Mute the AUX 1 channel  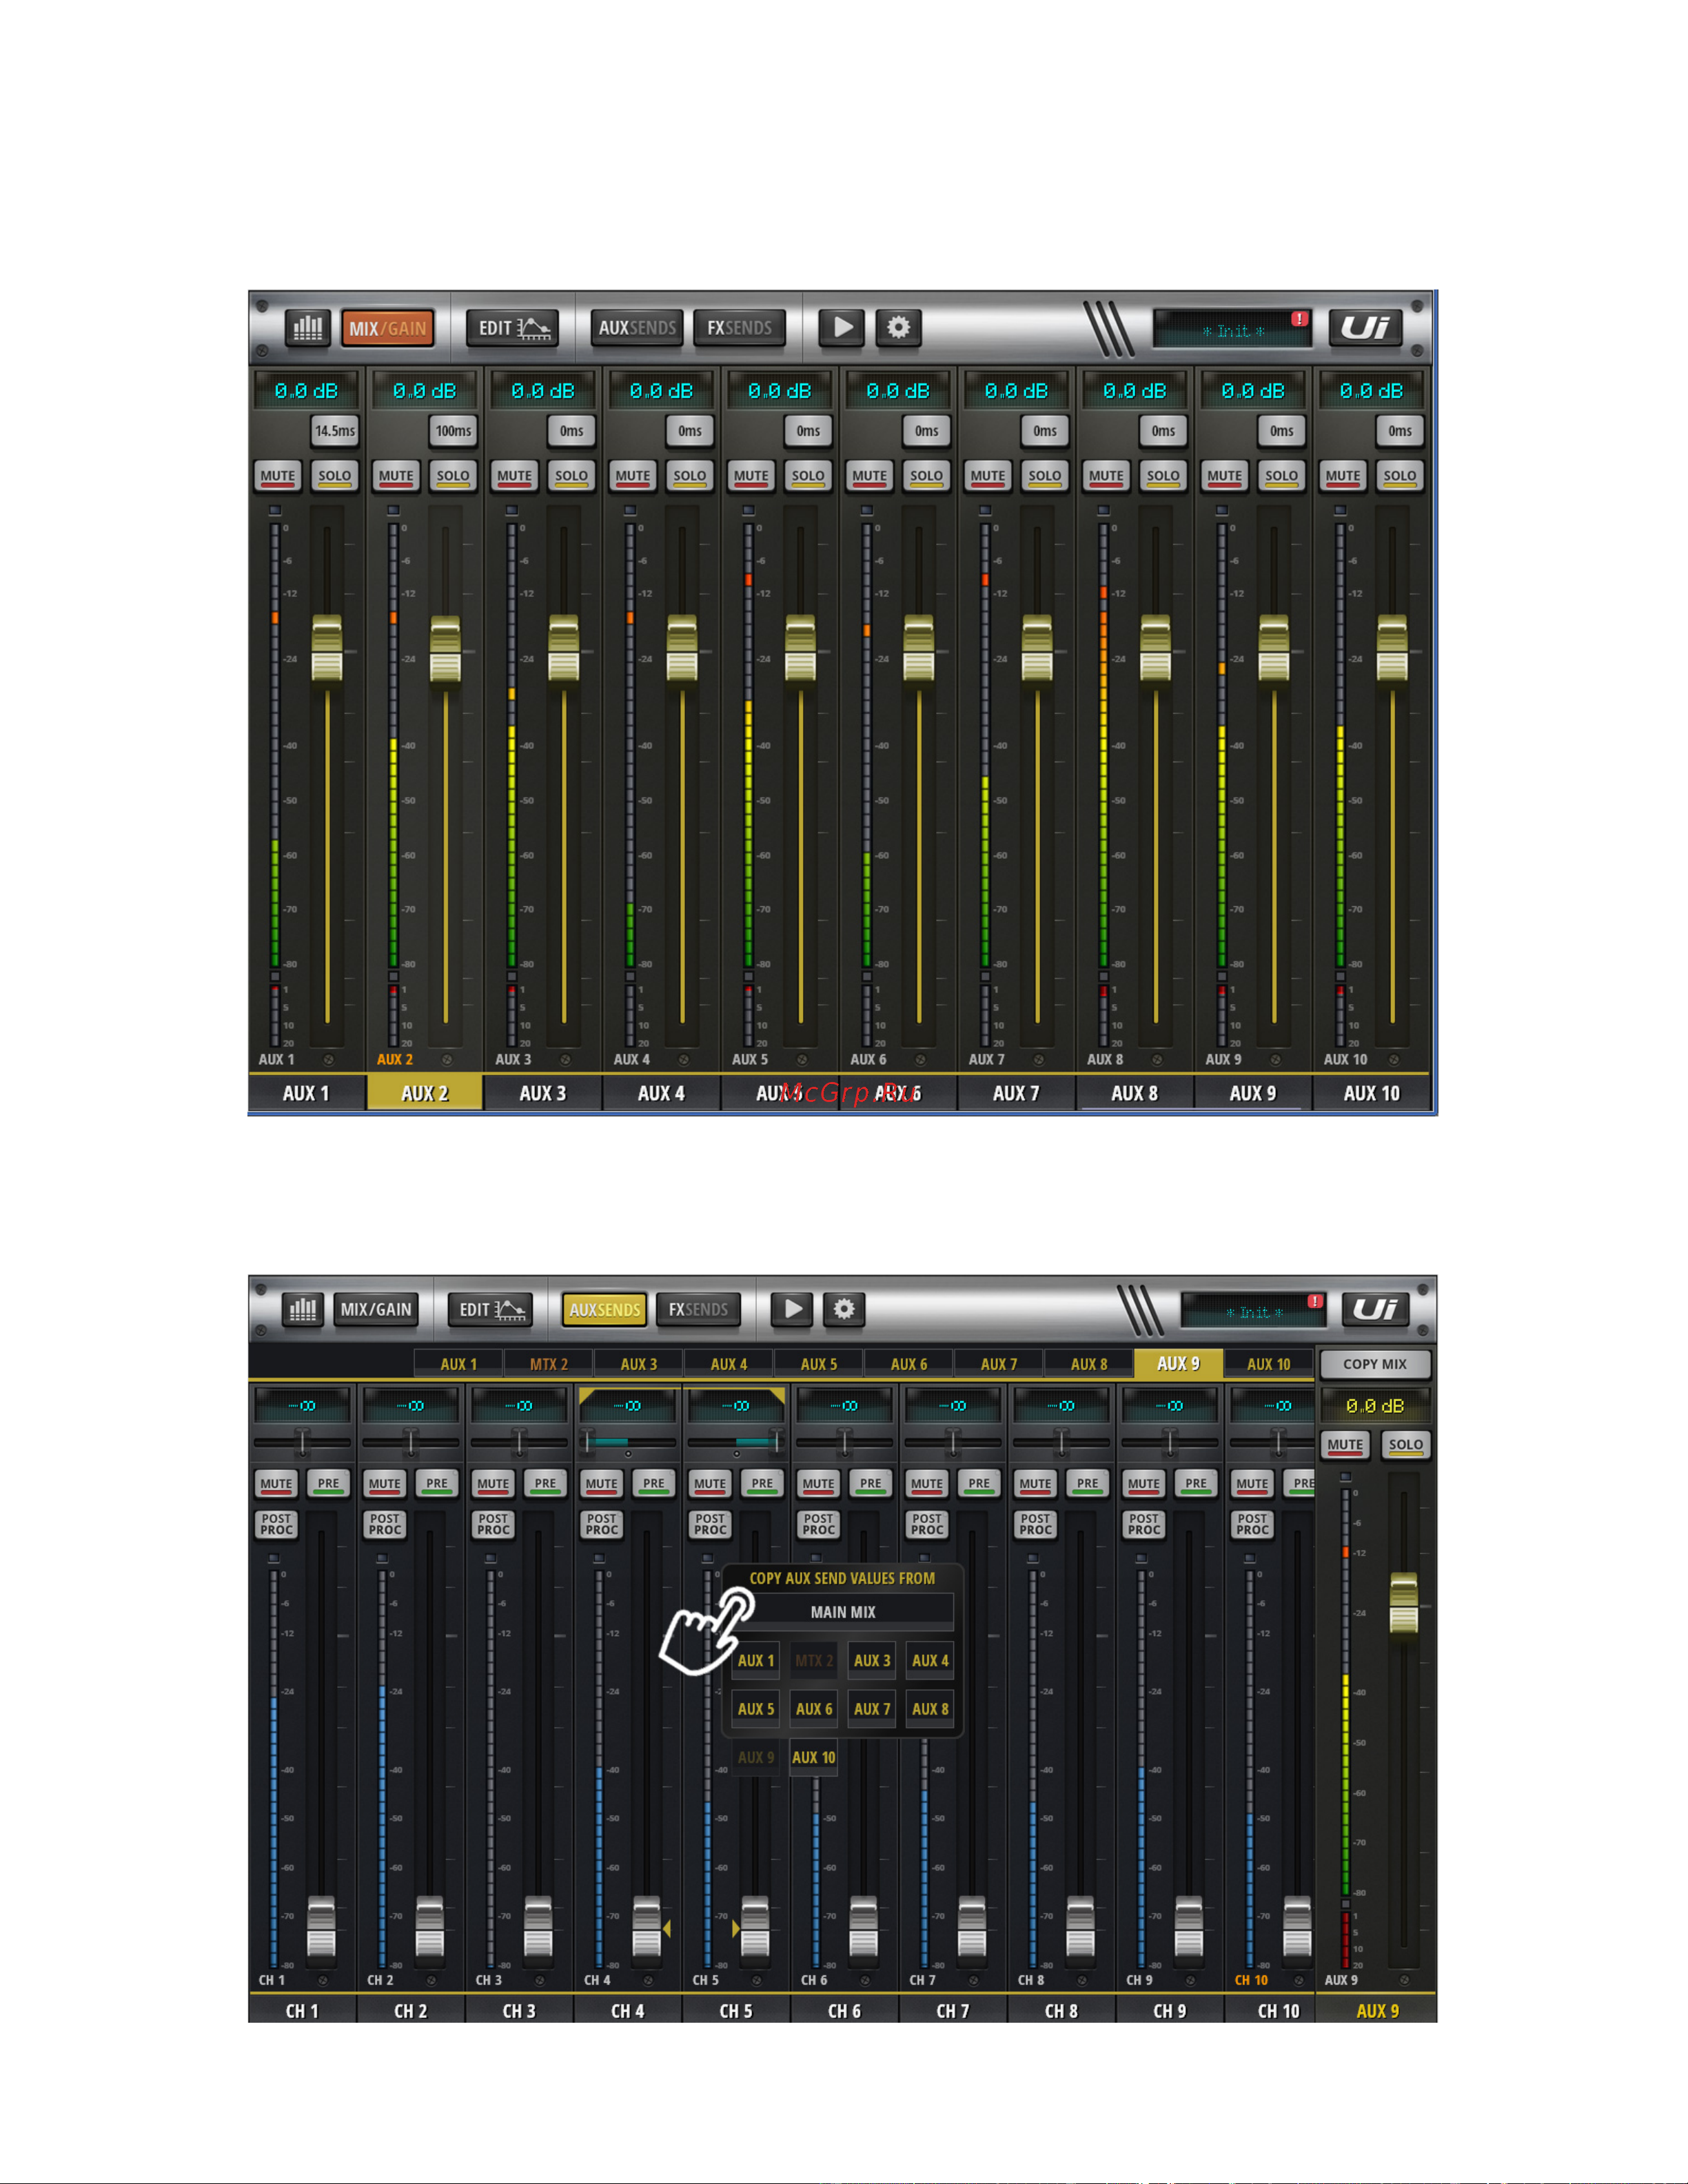278,476
